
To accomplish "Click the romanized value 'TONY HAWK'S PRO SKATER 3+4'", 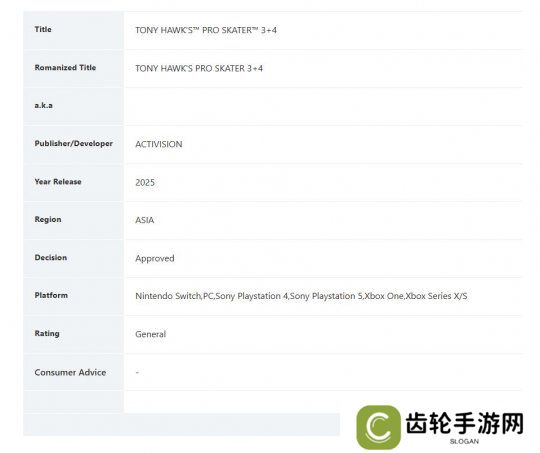I will pyautogui.click(x=199, y=68).
